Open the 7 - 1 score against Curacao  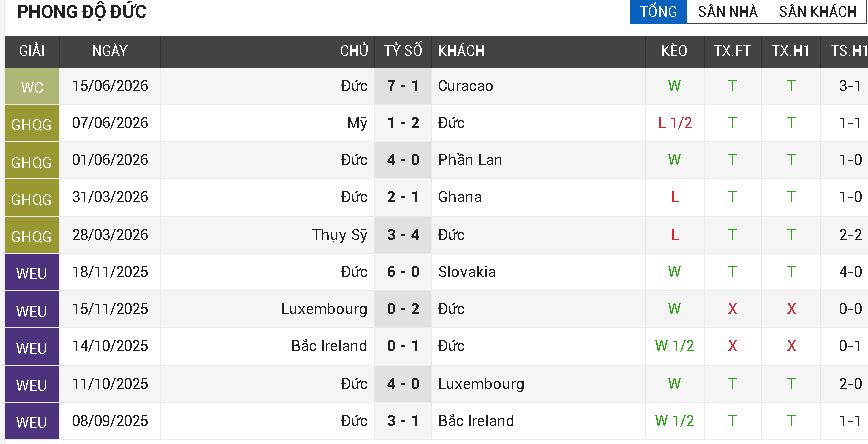pyautogui.click(x=403, y=86)
